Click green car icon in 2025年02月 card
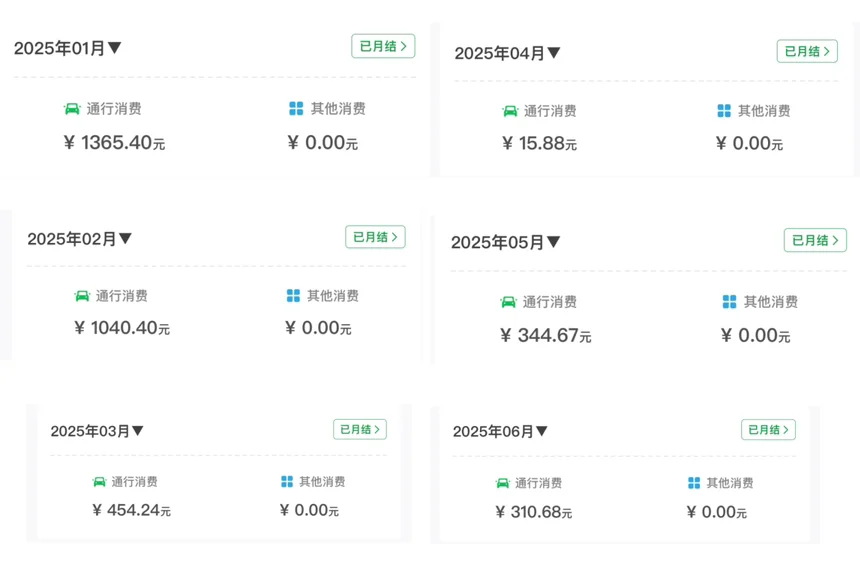Viewport: 860px width, 574px height. 82,296
